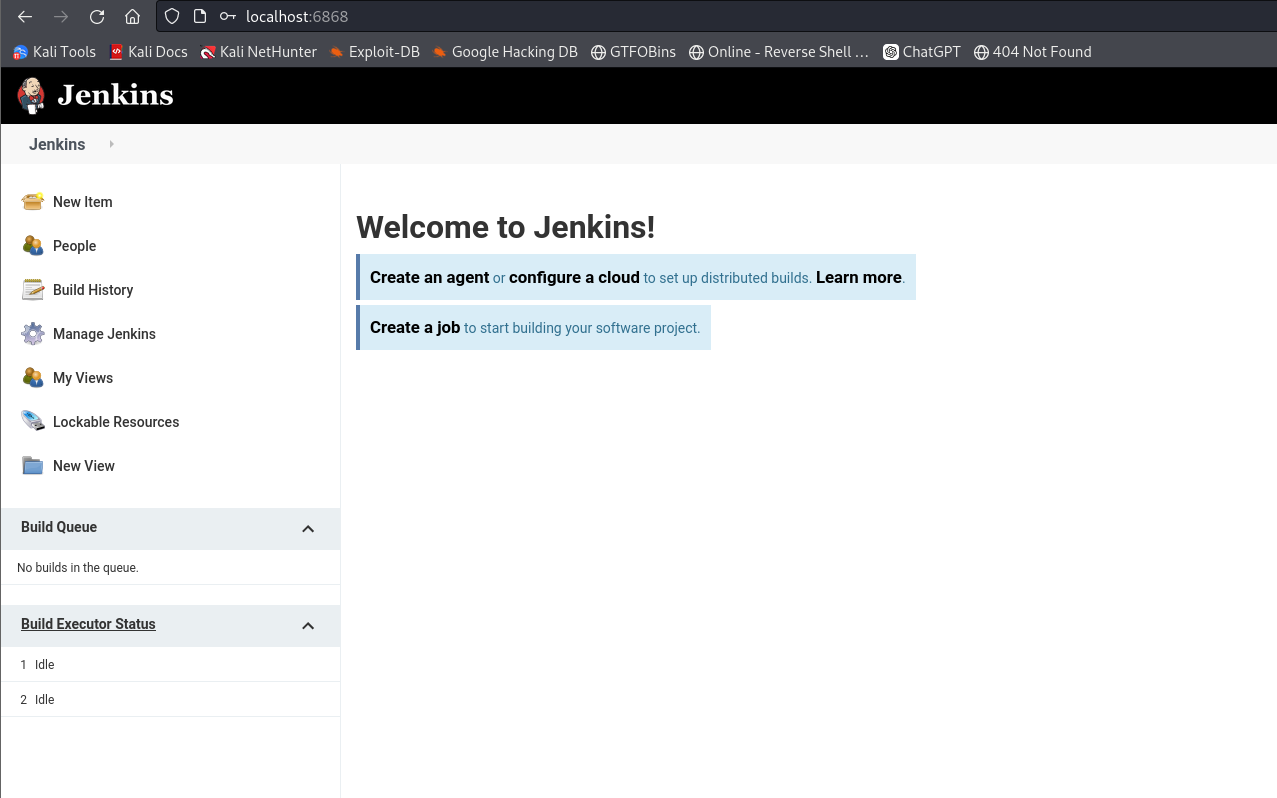Select New Item in the sidebar
The image size is (1277, 798).
(83, 201)
